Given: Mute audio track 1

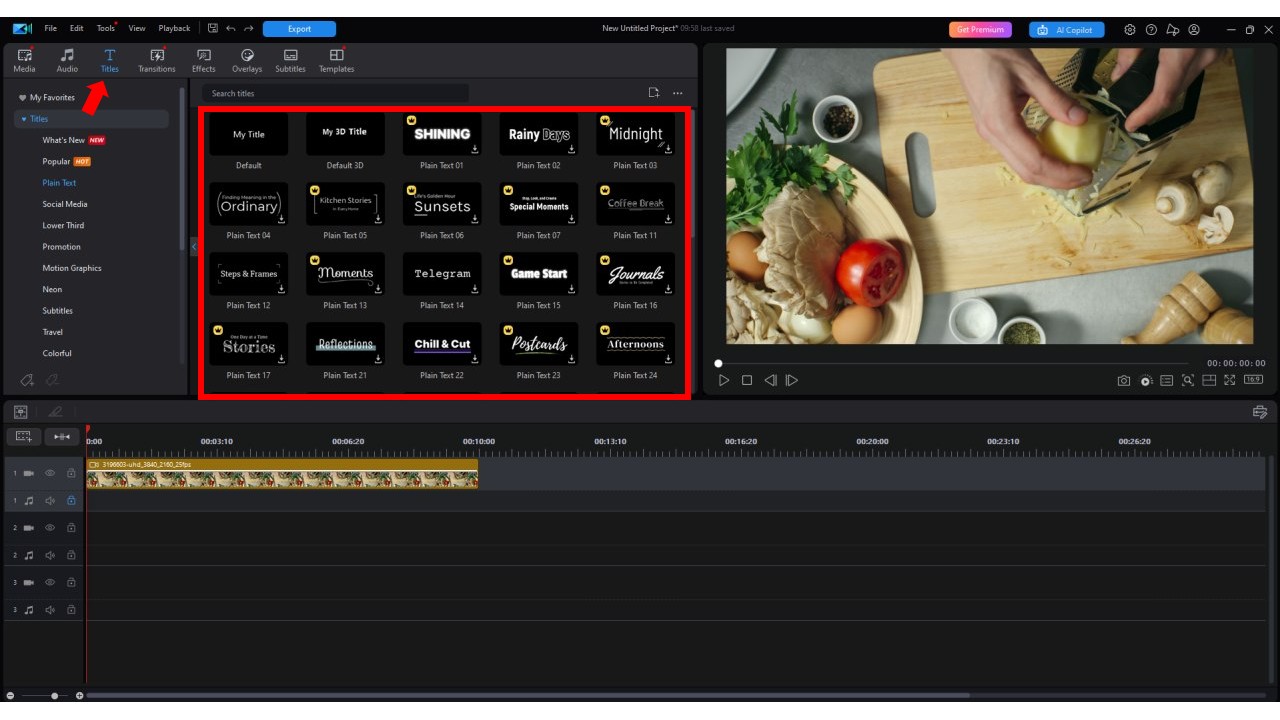Looking at the screenshot, I should click(x=50, y=500).
